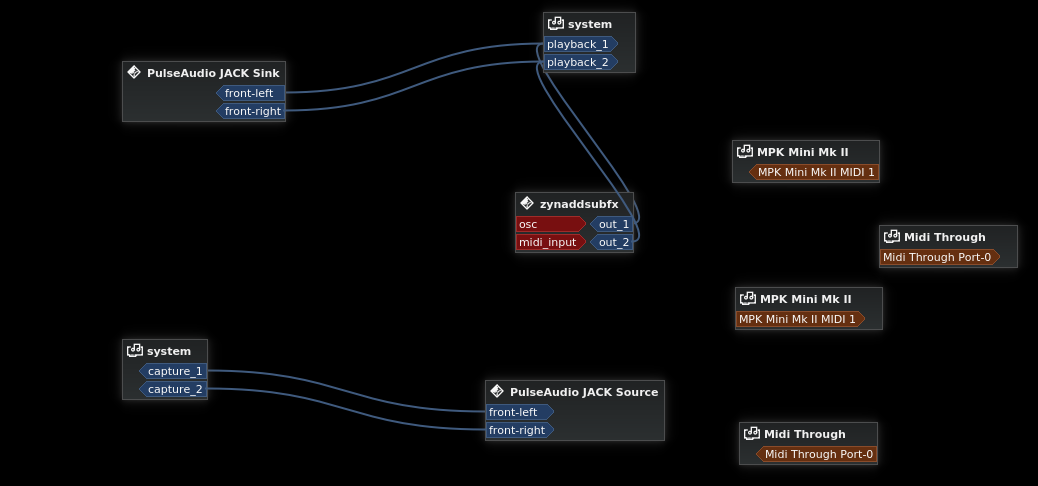The width and height of the screenshot is (1038, 486).
Task: Click title of system node with capture ports
Action: point(169,351)
